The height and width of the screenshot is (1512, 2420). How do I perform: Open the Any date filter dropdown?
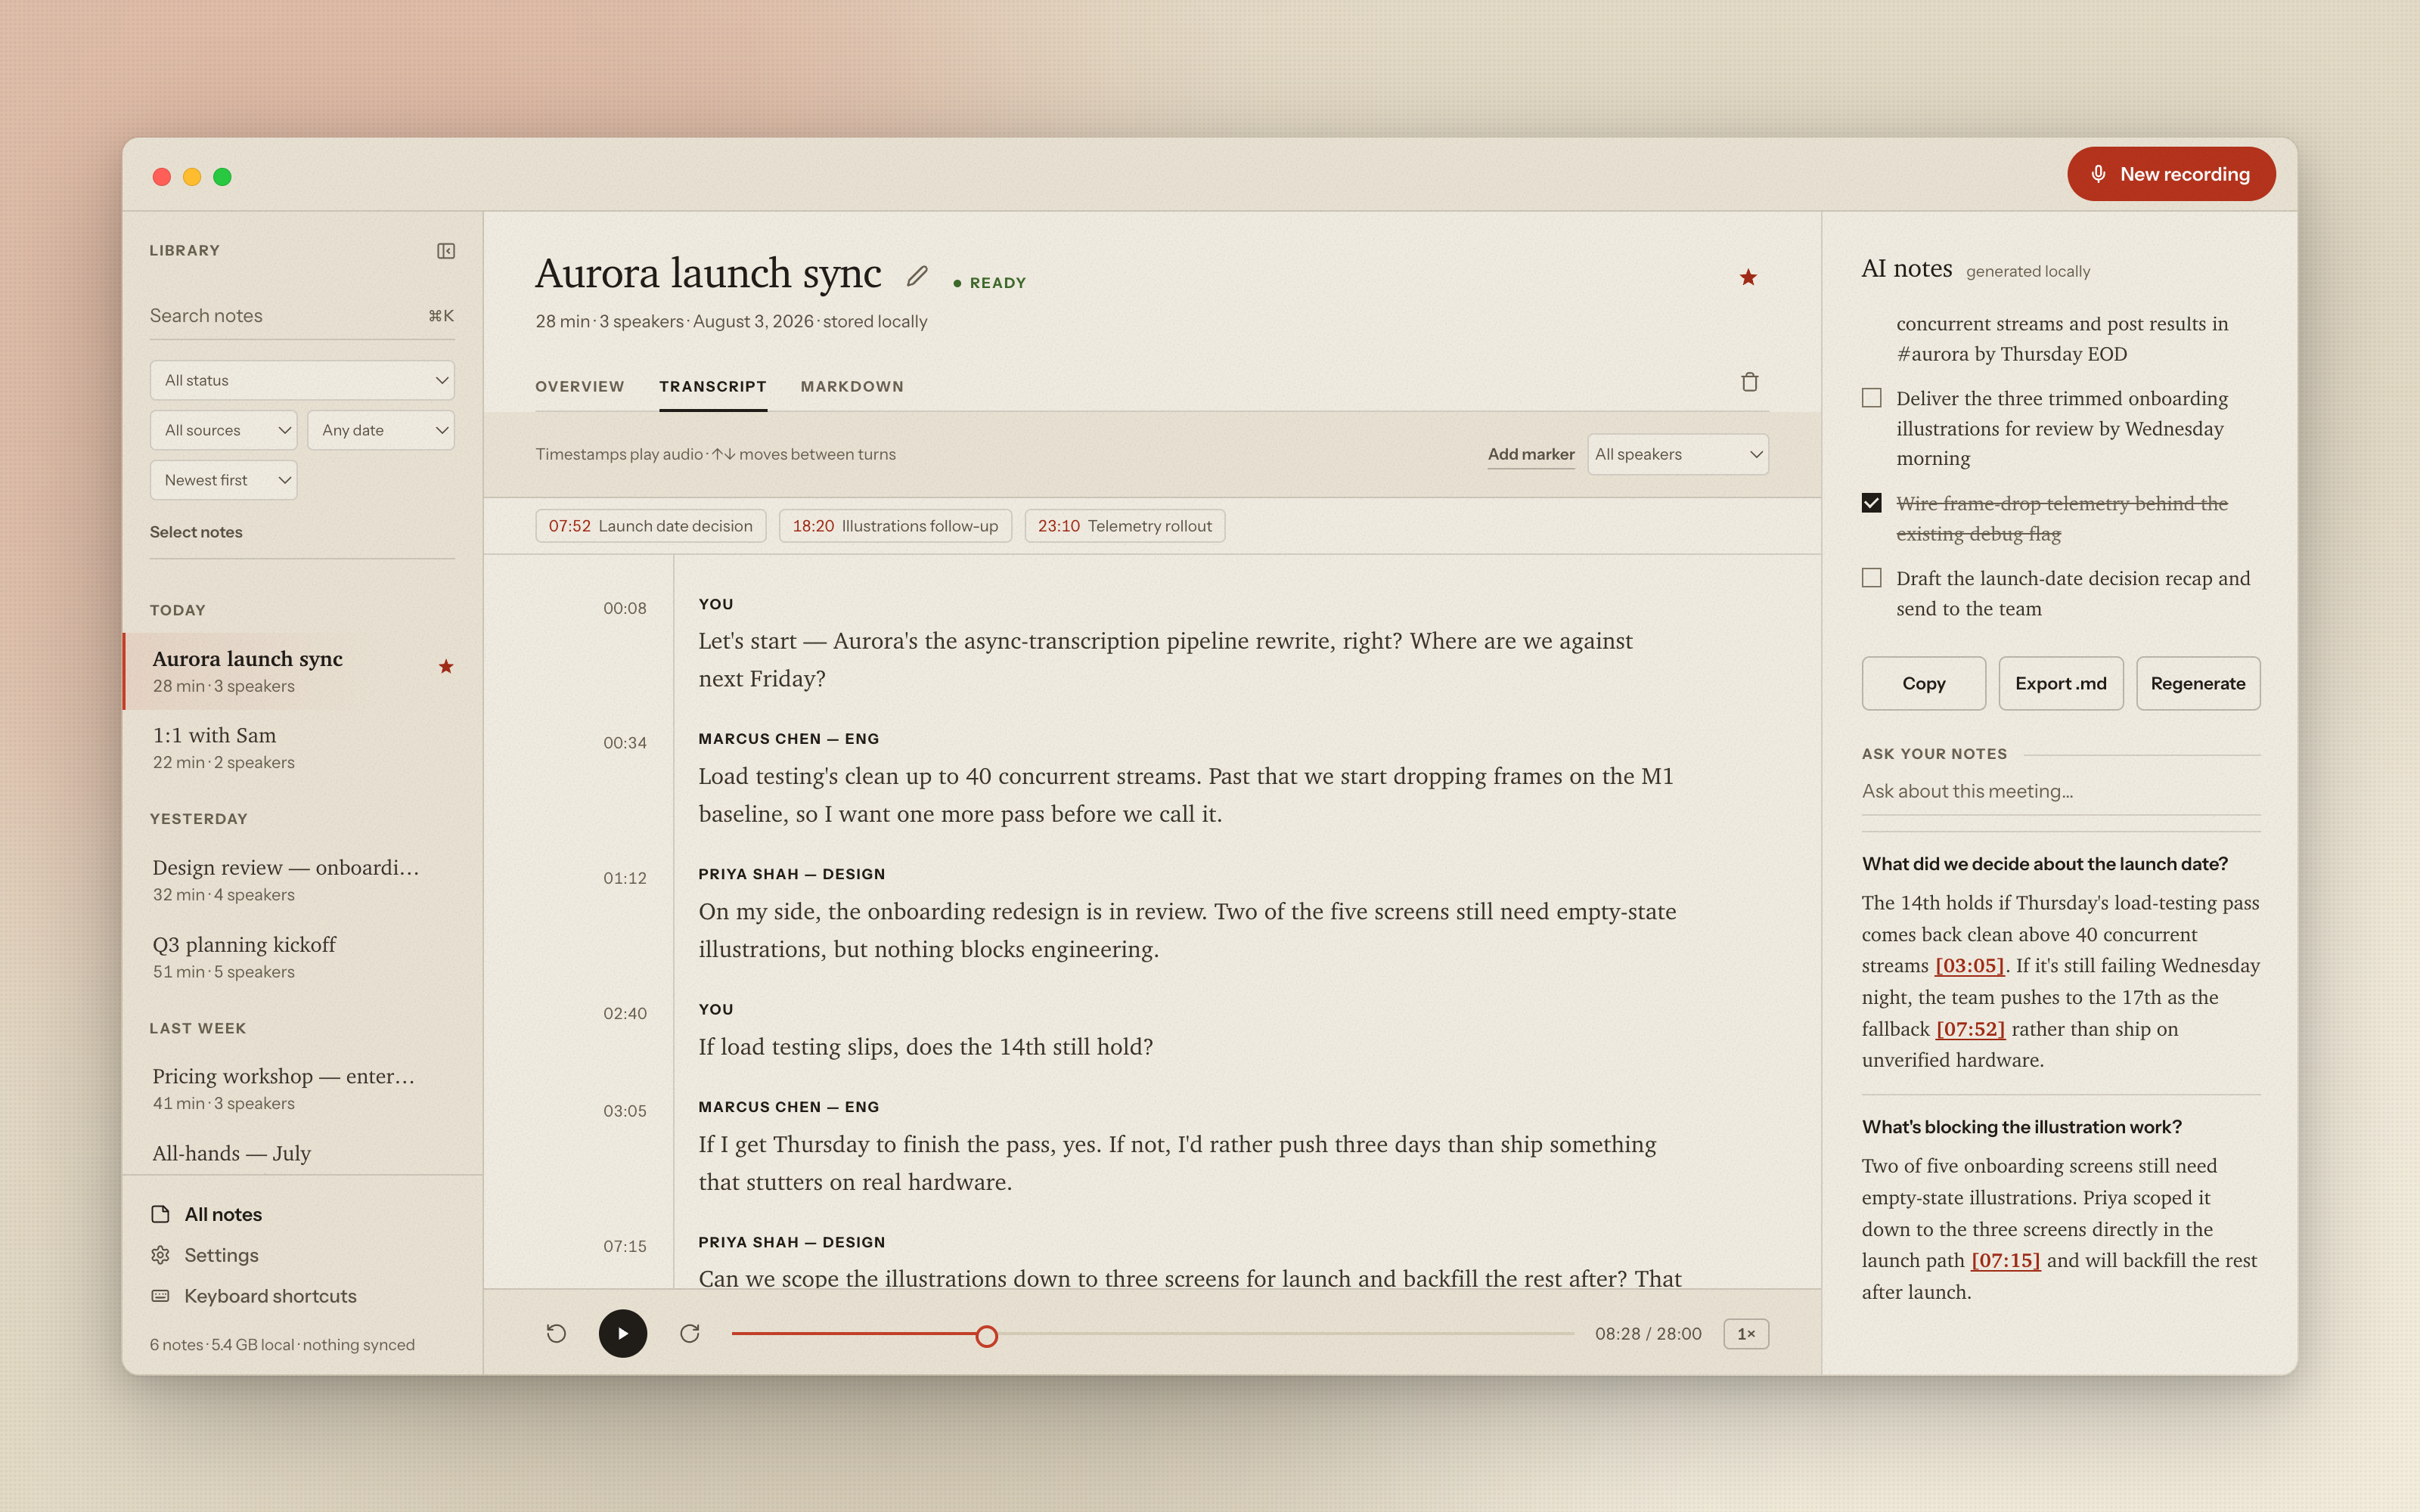381,430
